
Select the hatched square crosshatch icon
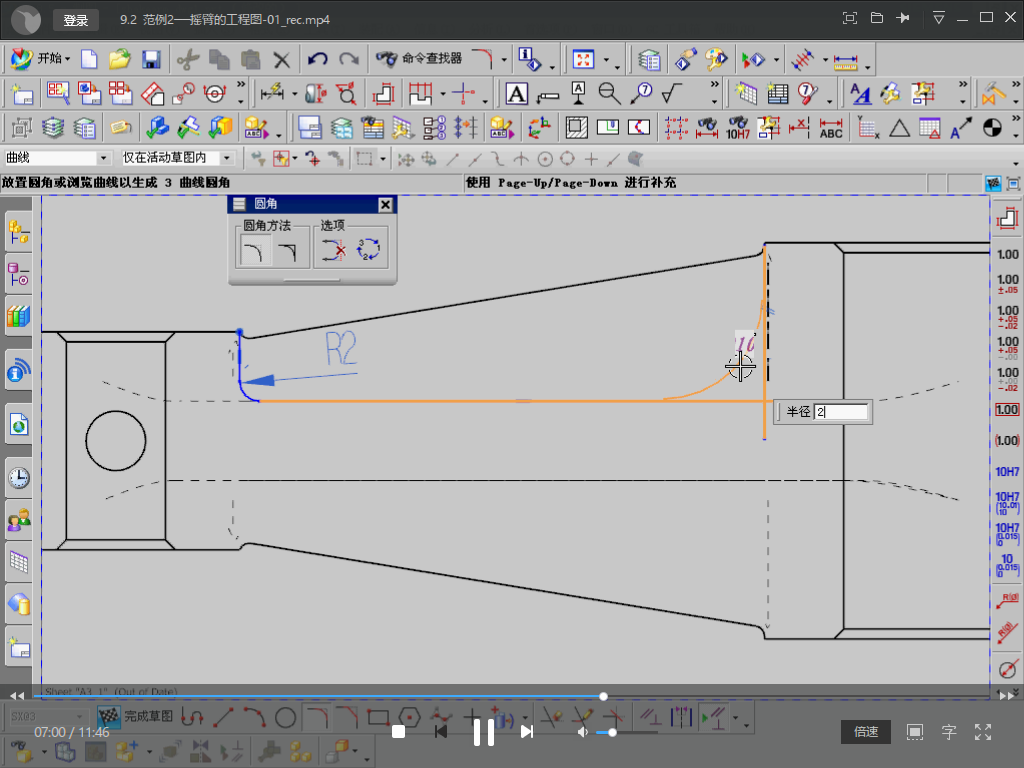point(576,127)
